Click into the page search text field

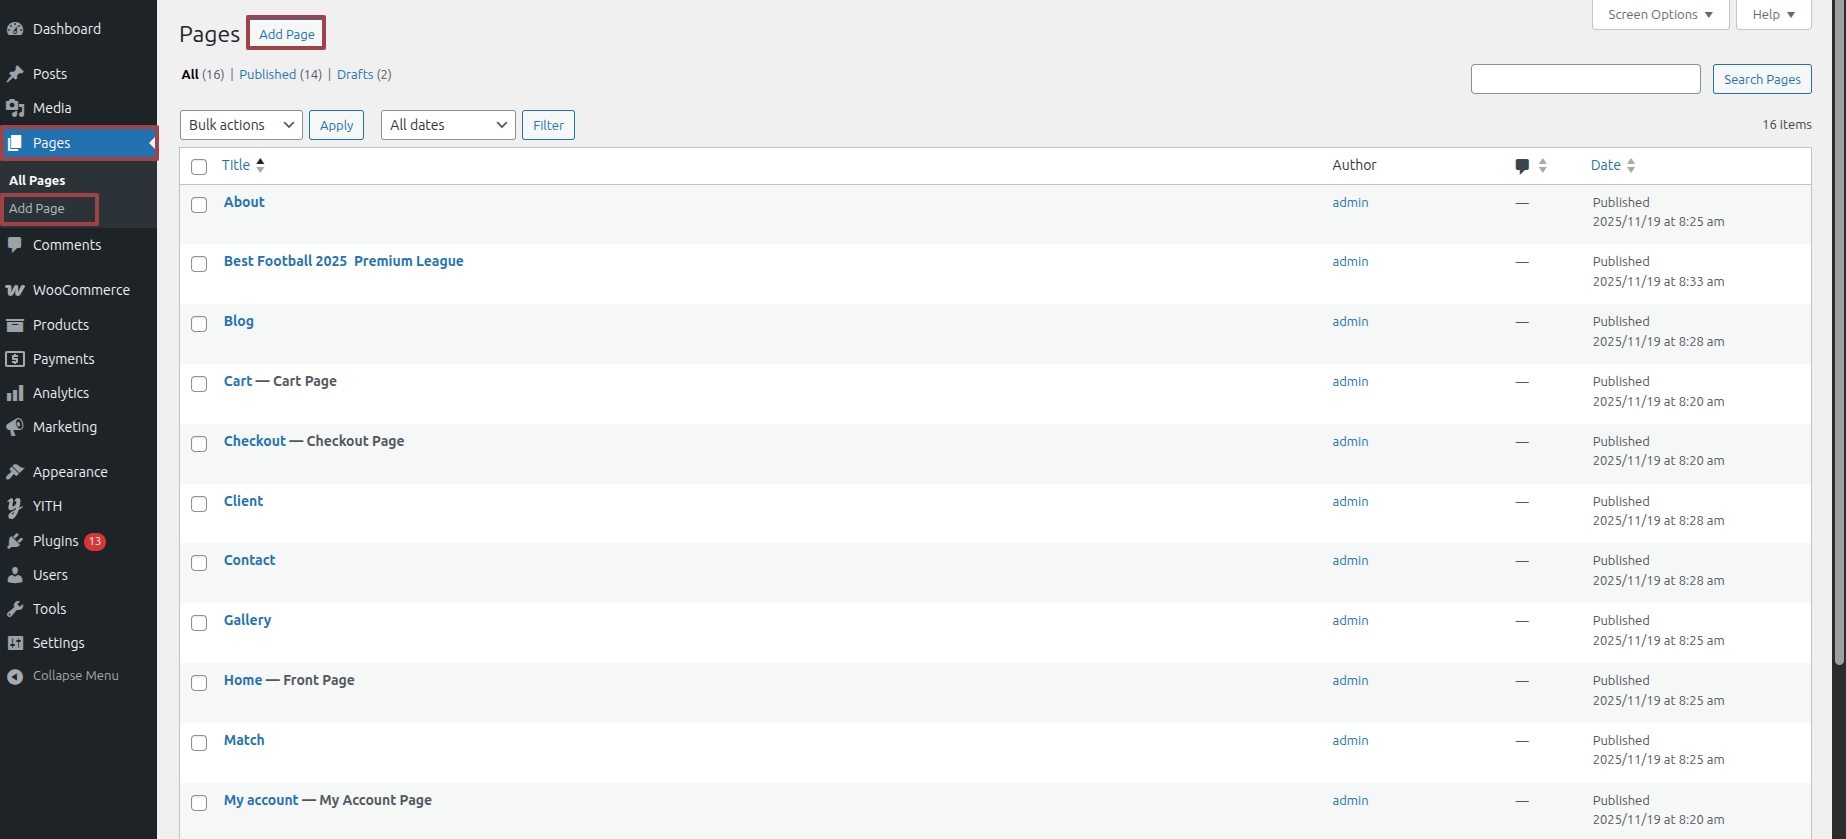click(1585, 79)
